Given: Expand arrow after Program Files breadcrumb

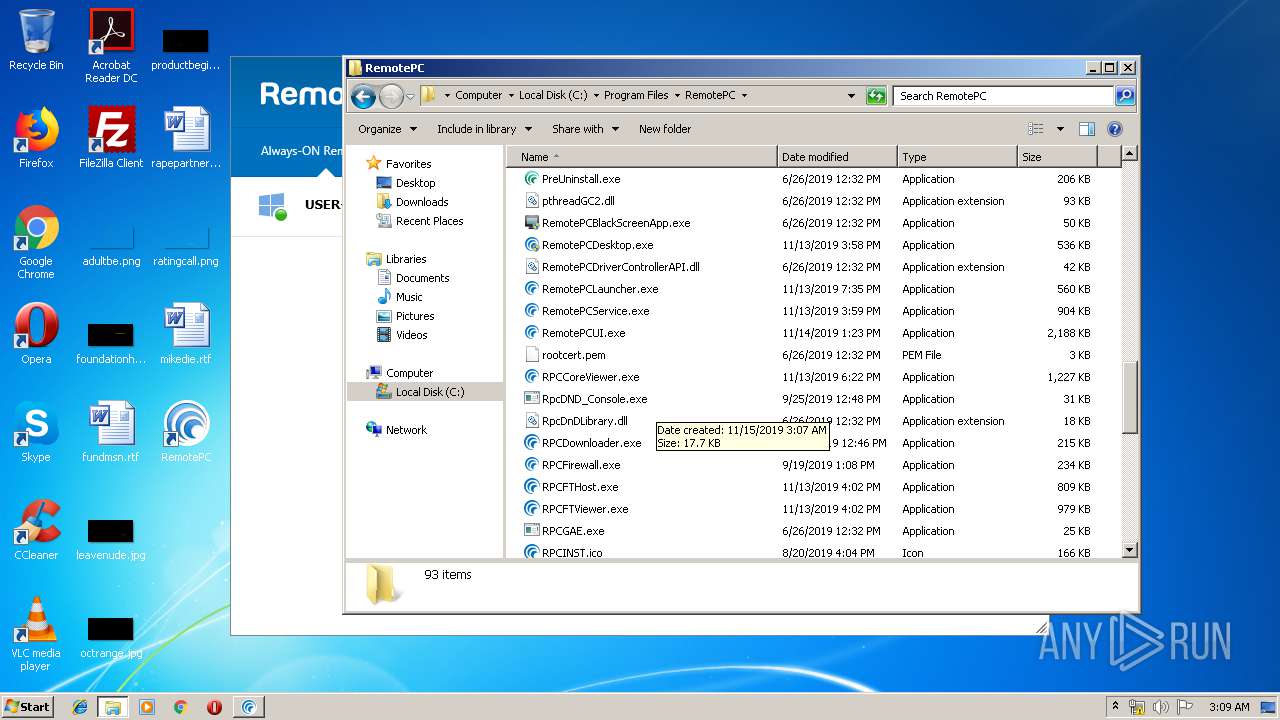Looking at the screenshot, I should pyautogui.click(x=677, y=96).
